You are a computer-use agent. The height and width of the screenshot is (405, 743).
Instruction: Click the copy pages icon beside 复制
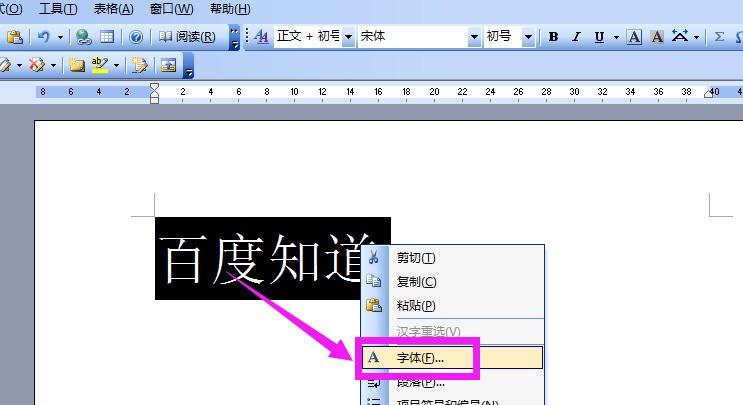tap(373, 281)
